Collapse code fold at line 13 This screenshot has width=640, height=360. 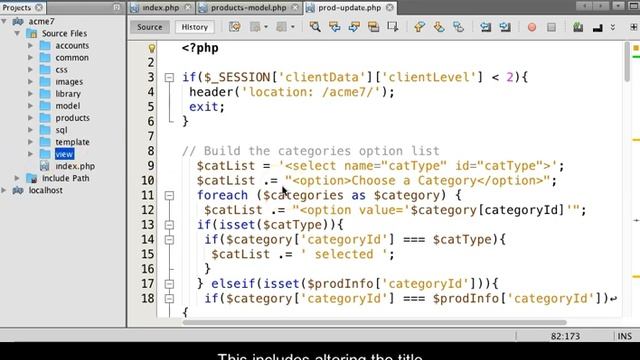click(x=169, y=225)
